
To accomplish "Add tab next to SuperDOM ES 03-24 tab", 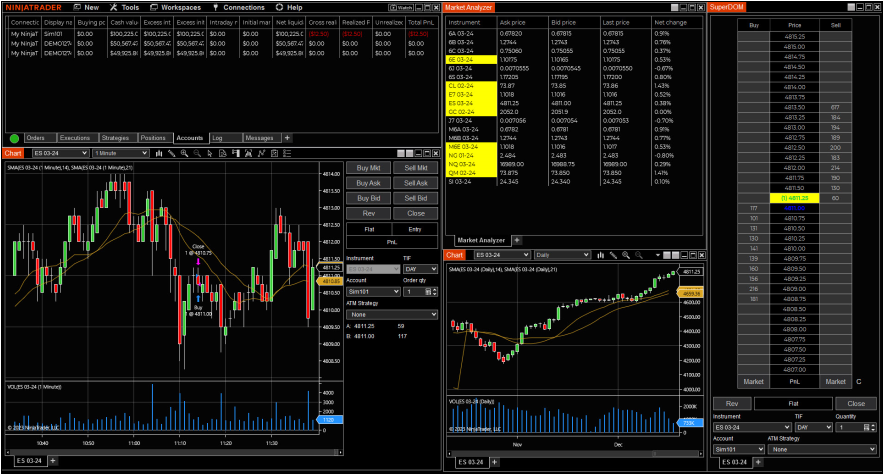I will click(x=758, y=462).
